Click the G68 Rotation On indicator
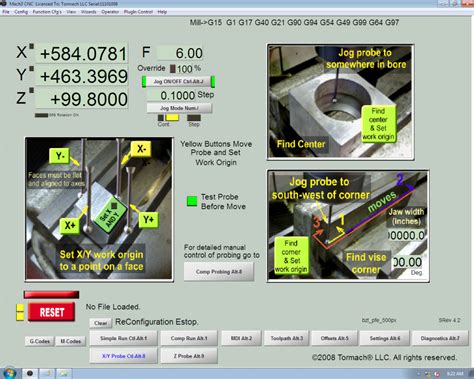 tap(41, 115)
